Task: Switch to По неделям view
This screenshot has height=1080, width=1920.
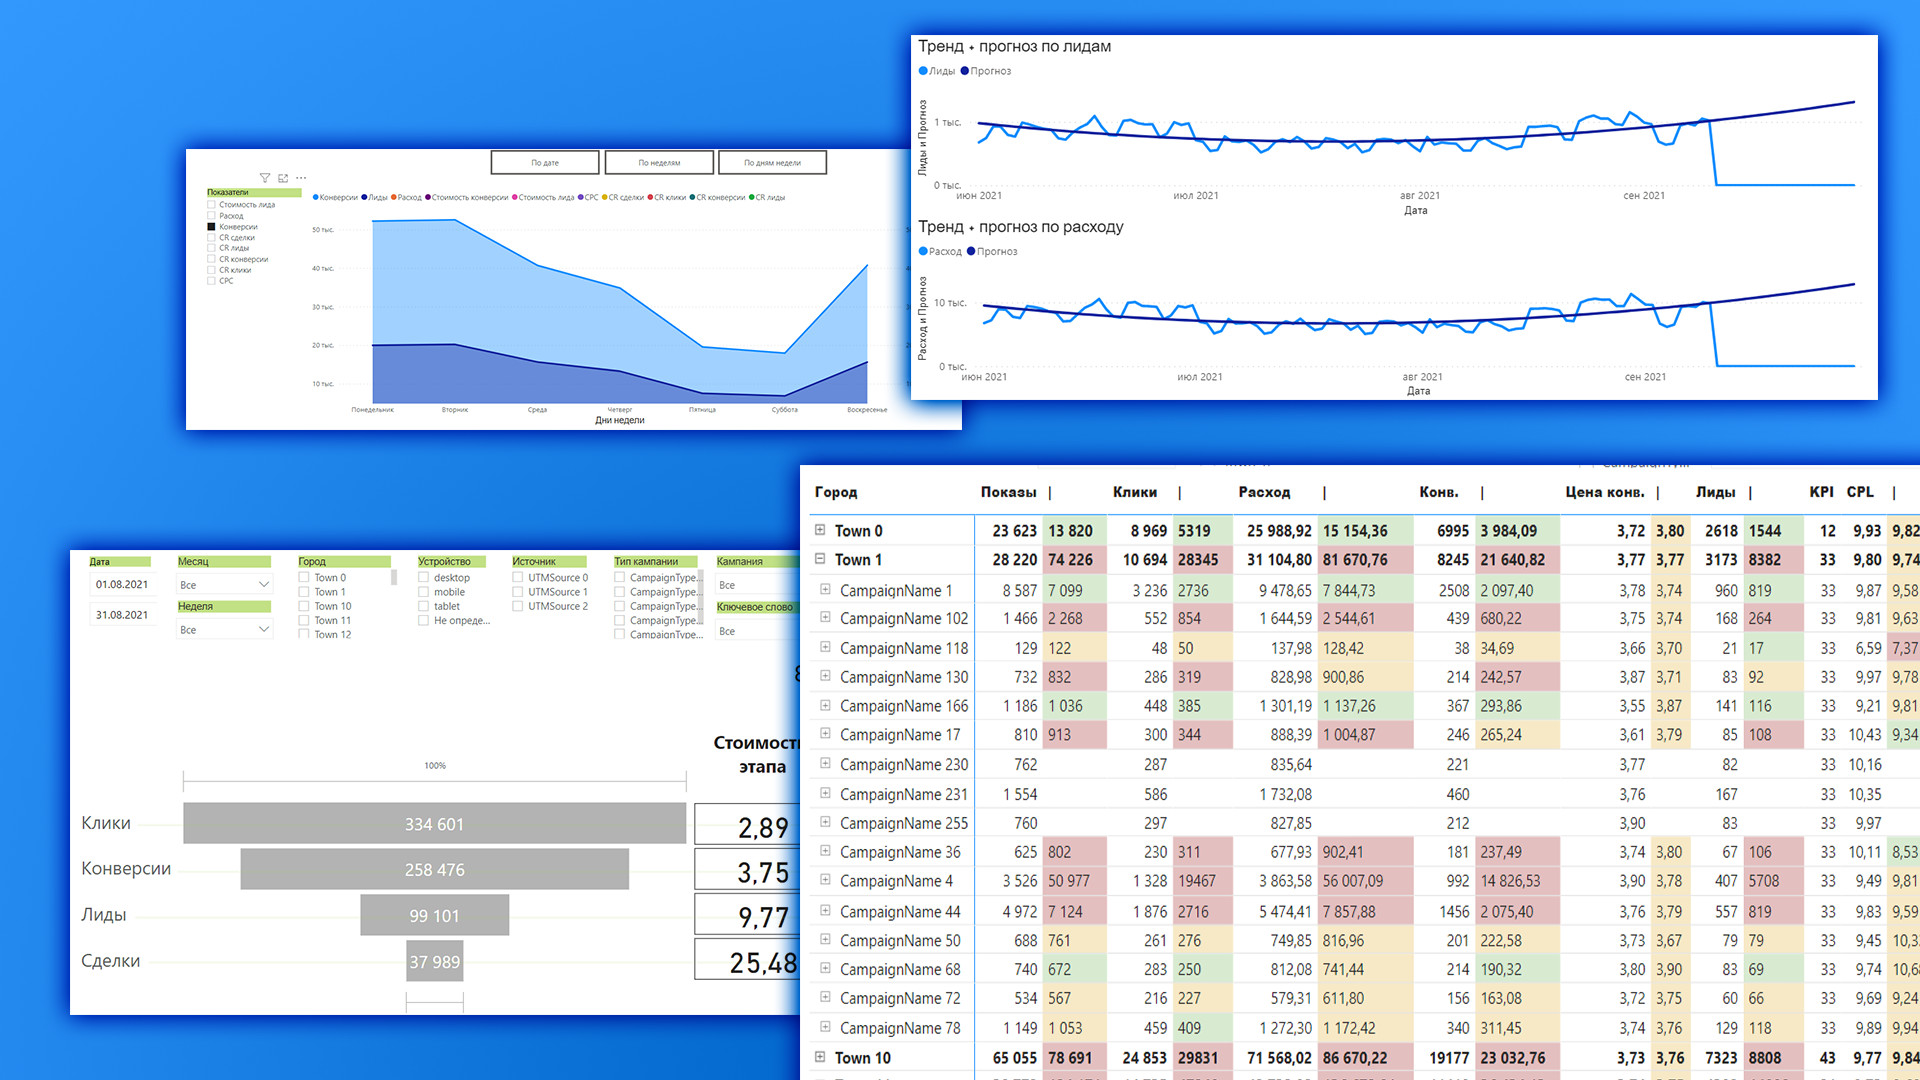Action: pyautogui.click(x=659, y=162)
